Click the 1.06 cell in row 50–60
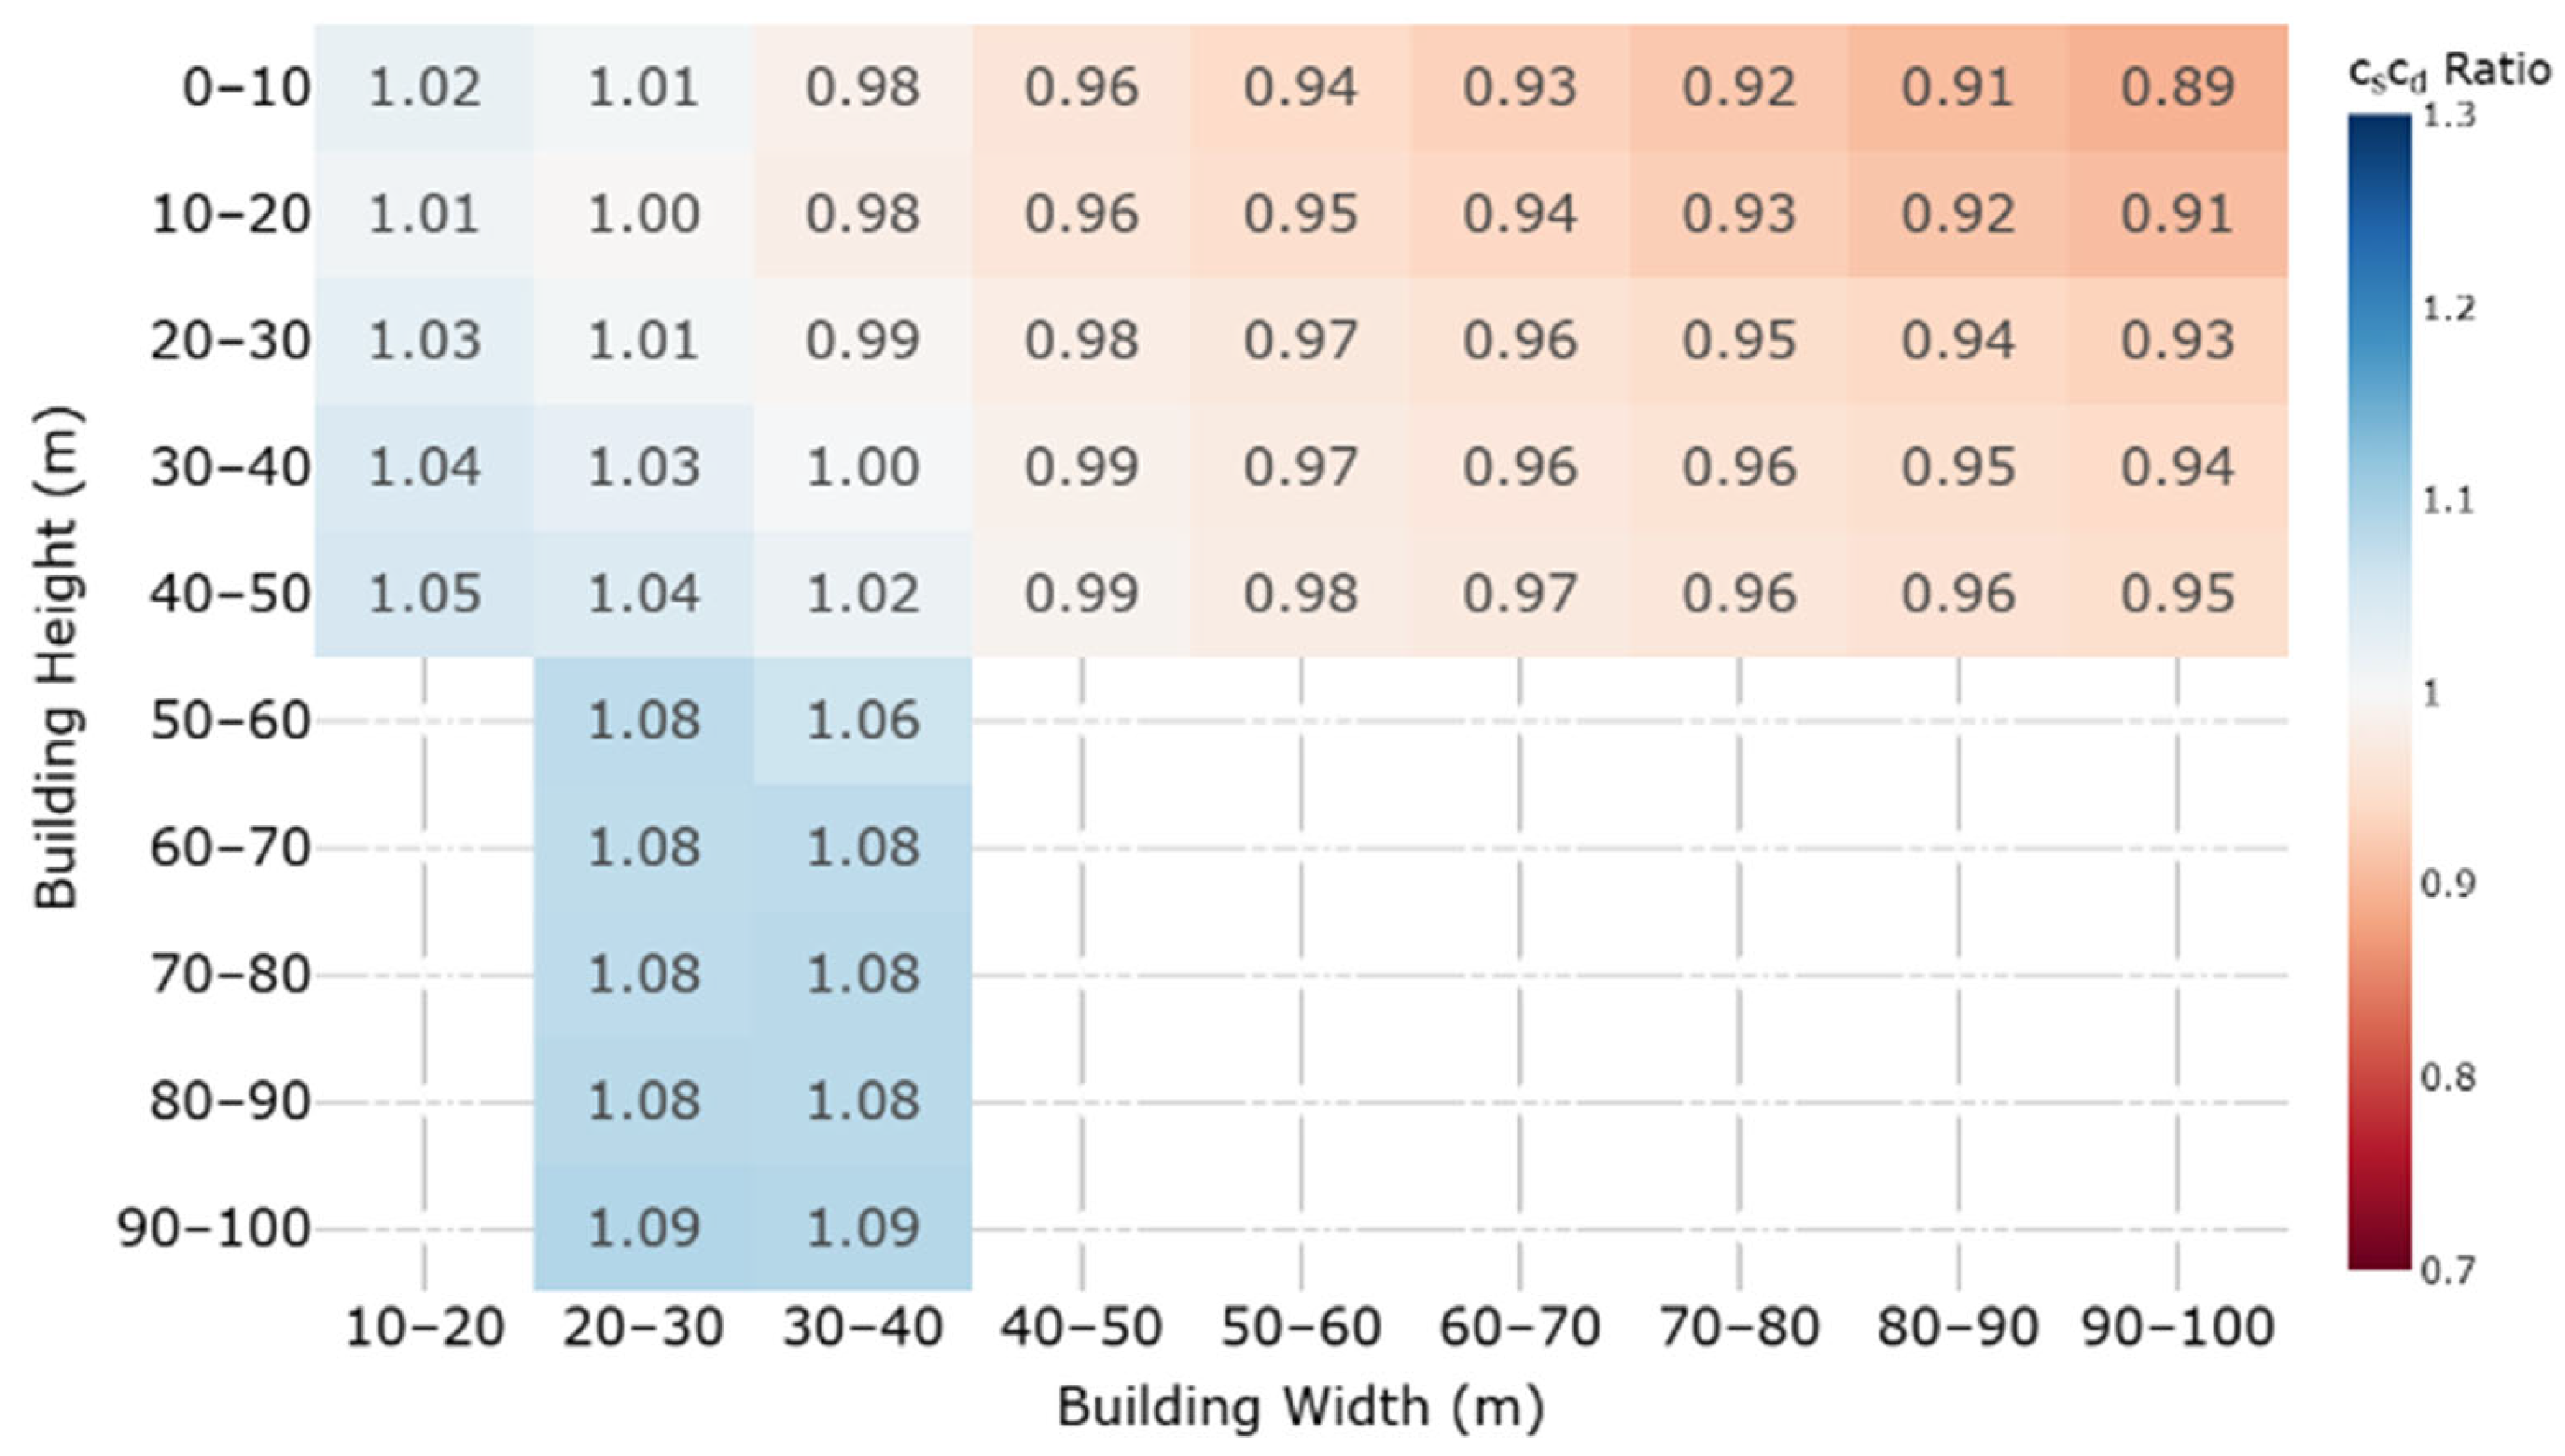The width and height of the screenshot is (2565, 1456). click(862, 721)
